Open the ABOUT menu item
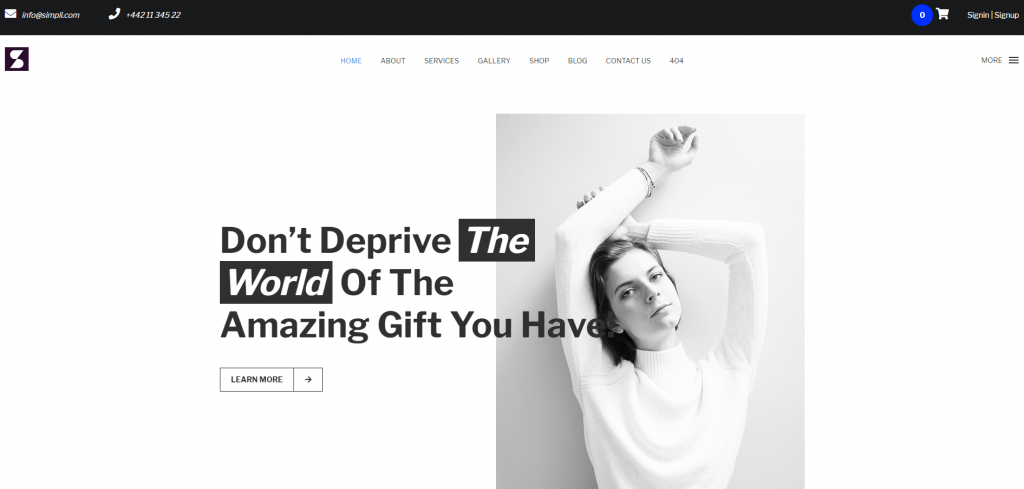 [x=393, y=61]
